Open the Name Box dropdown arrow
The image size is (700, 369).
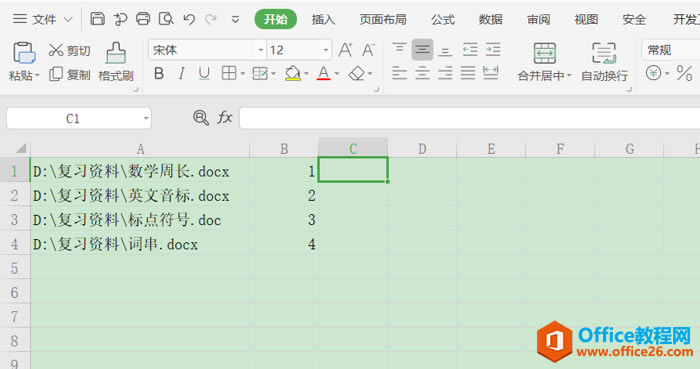coord(146,118)
